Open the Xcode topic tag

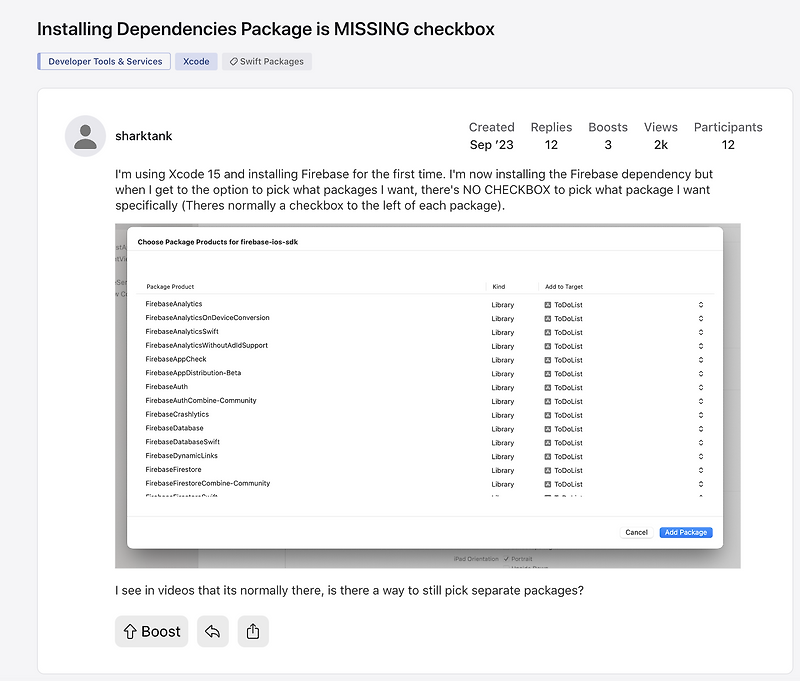196,61
